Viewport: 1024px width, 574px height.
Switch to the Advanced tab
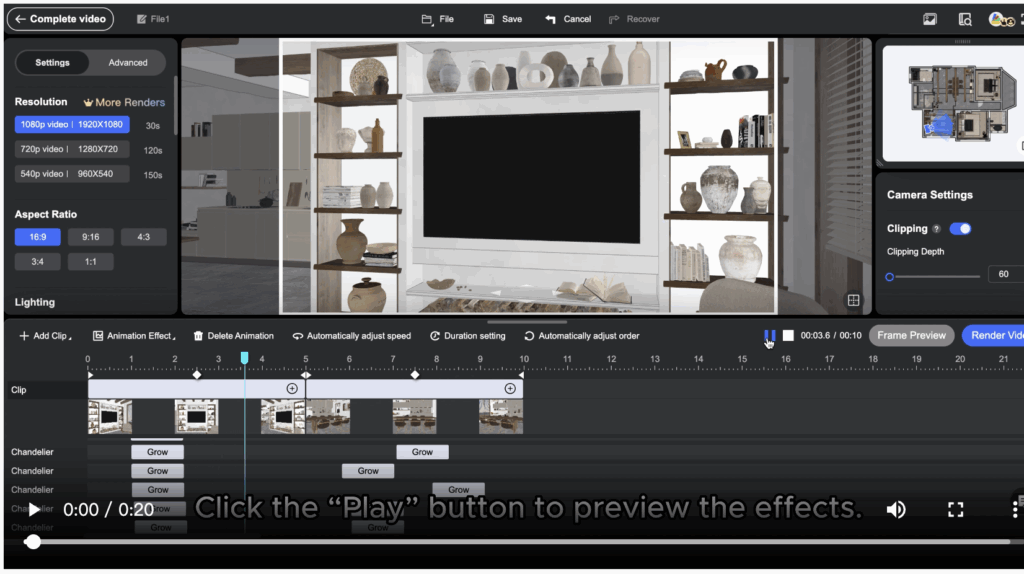pos(128,63)
